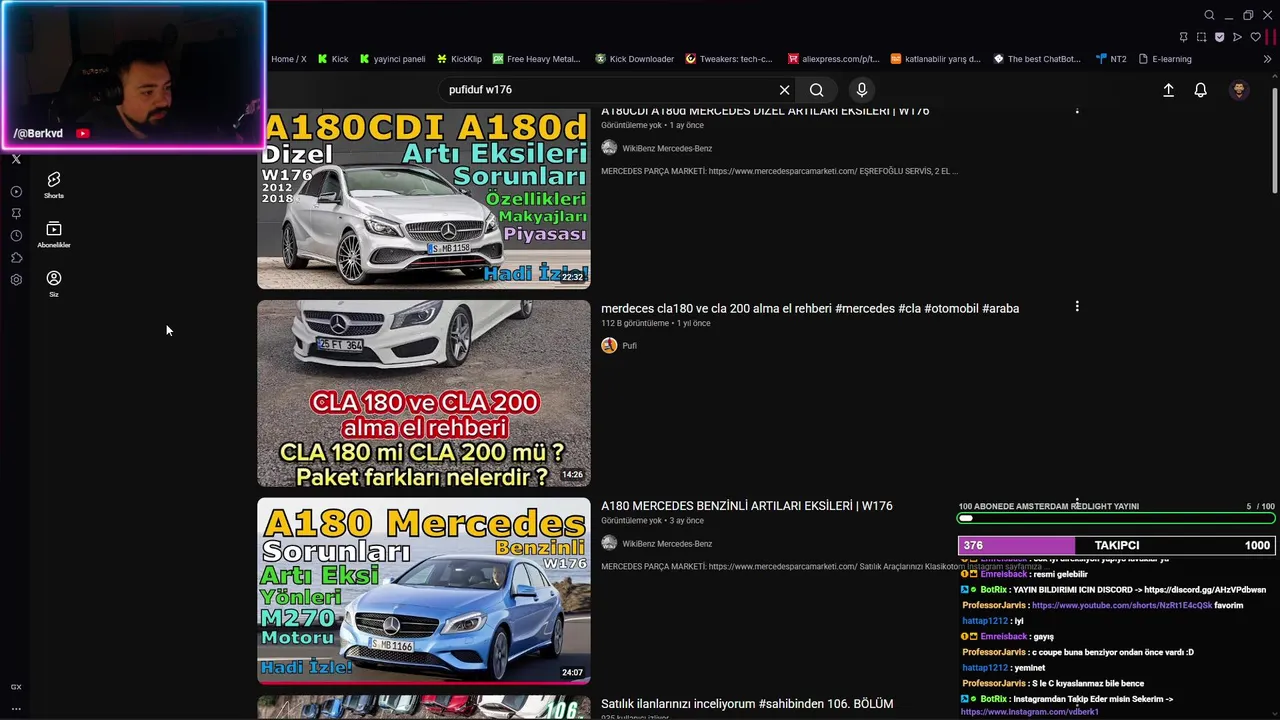This screenshot has width=1280, height=720.
Task: Open the Kick Downloader bookmark
Action: (x=634, y=59)
